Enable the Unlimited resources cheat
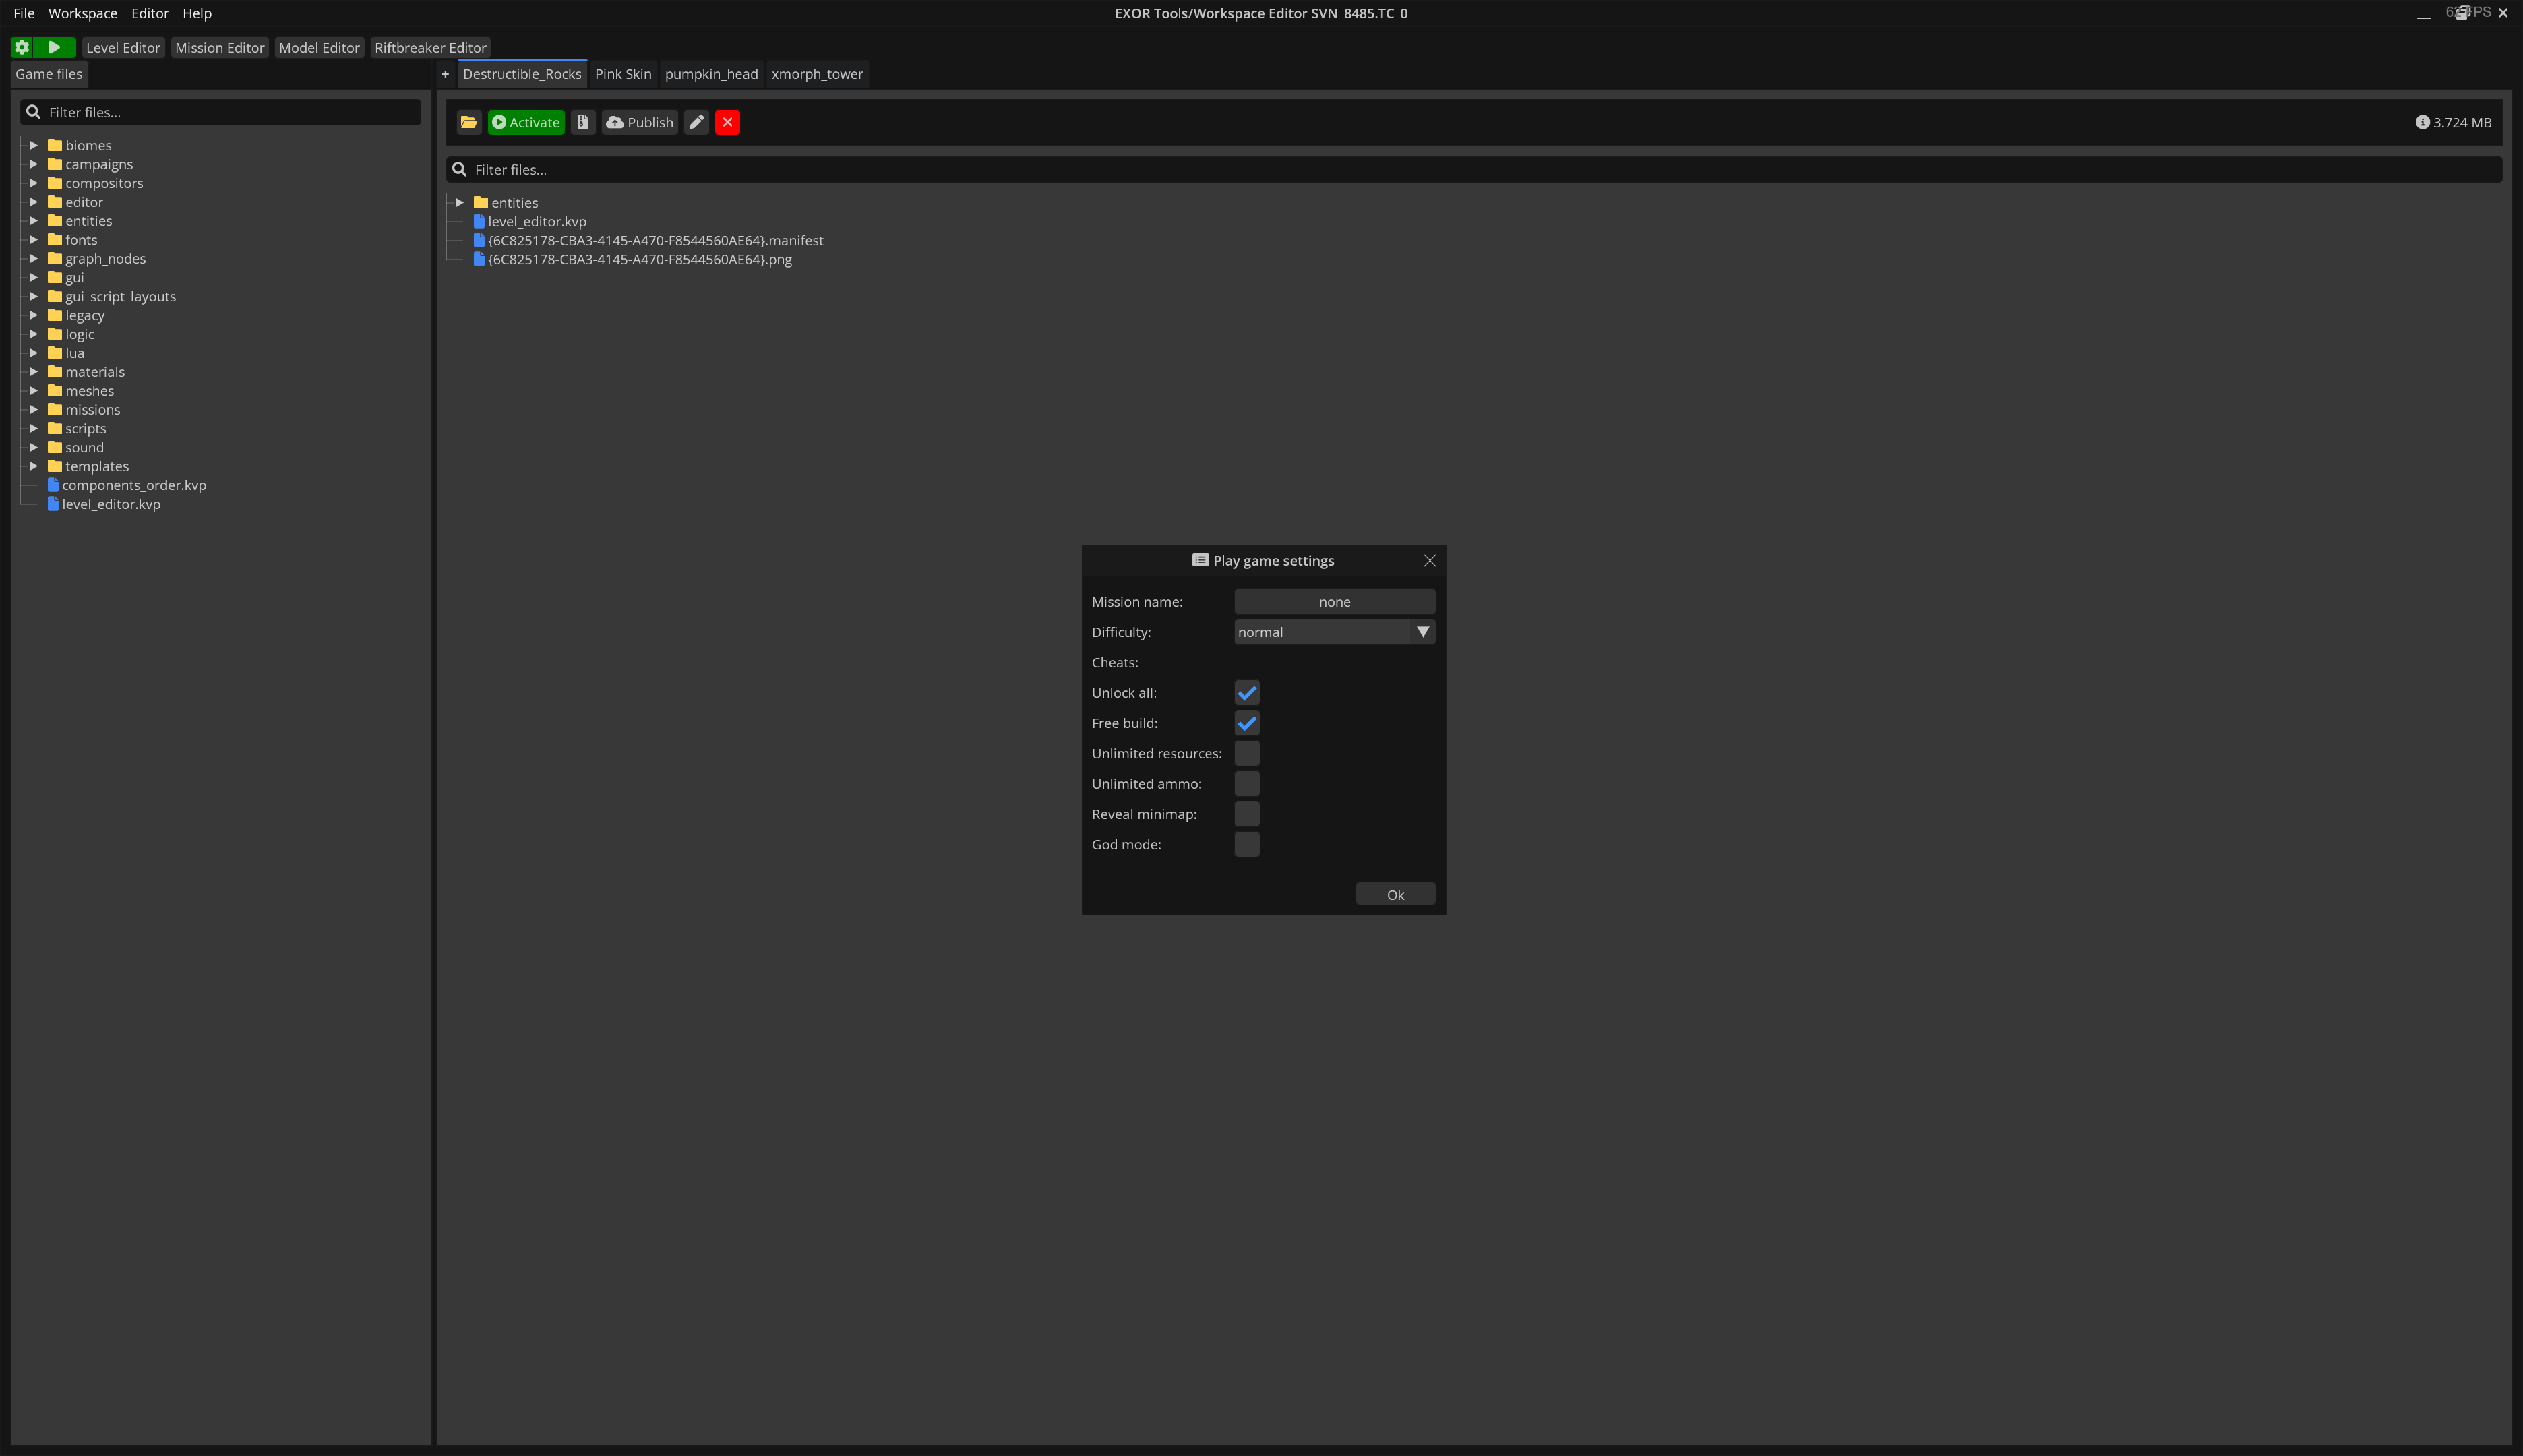 coord(1246,753)
